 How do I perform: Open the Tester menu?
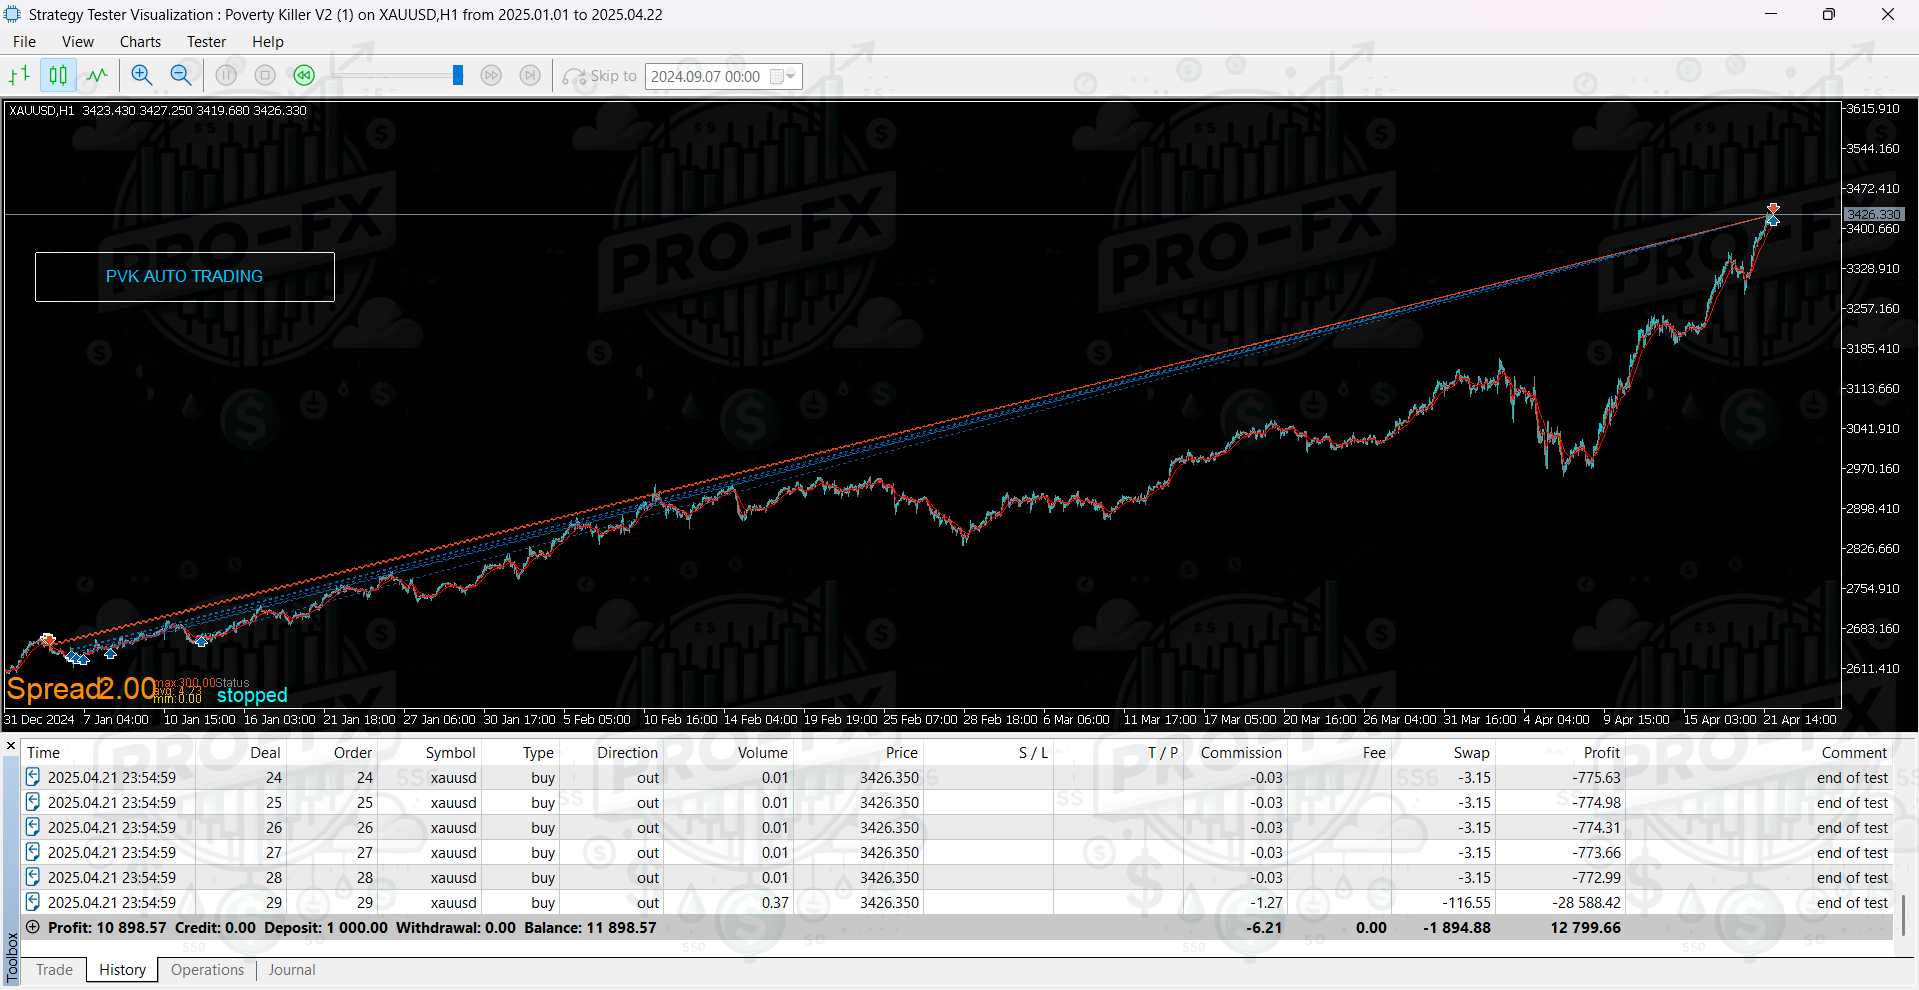206,41
